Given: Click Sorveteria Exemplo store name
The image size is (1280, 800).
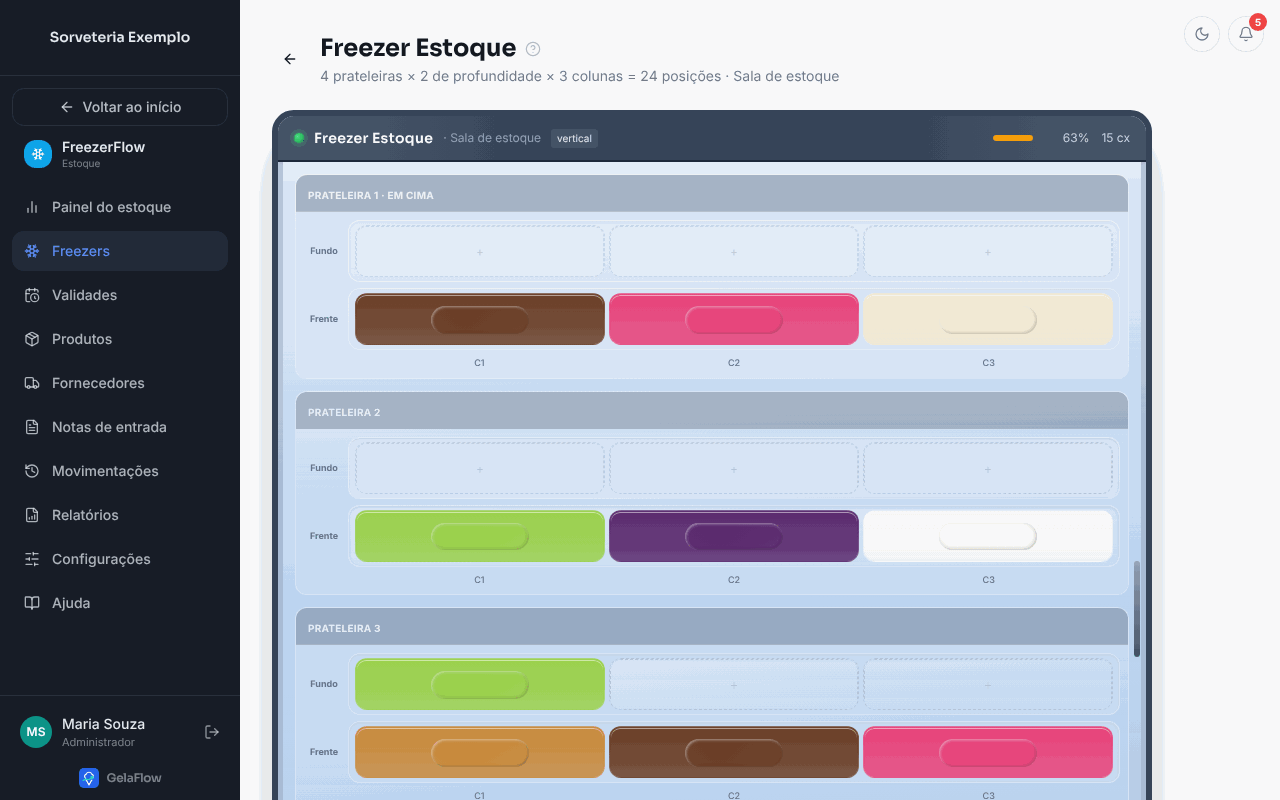Looking at the screenshot, I should pos(120,37).
